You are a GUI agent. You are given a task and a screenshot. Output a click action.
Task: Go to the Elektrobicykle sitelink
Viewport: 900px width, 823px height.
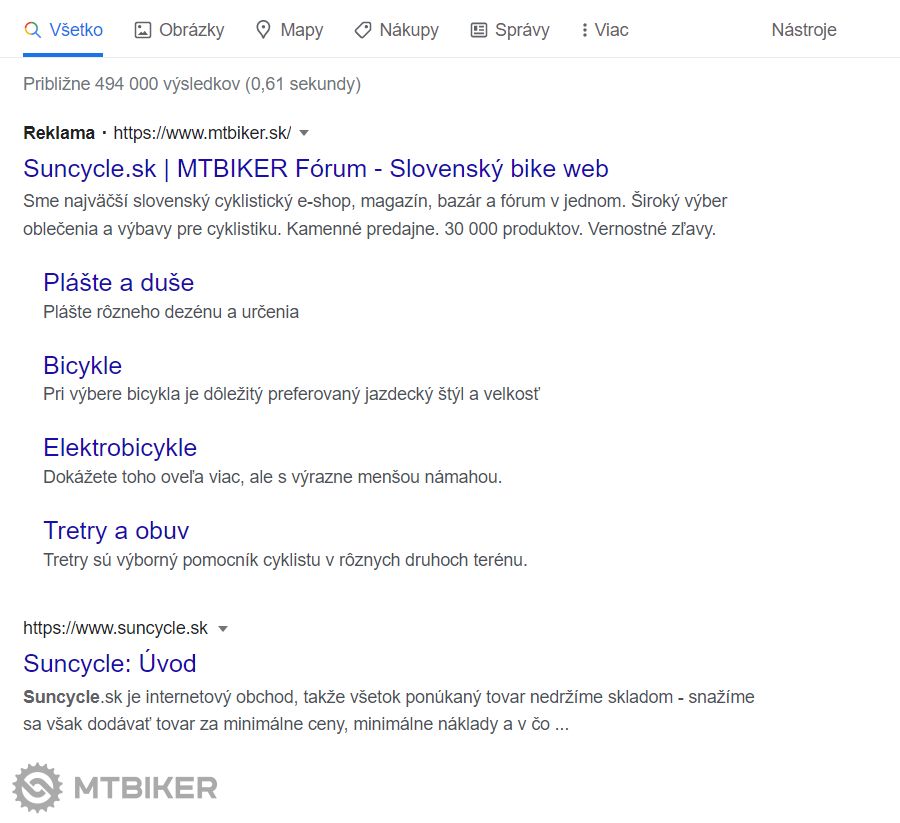pos(120,447)
